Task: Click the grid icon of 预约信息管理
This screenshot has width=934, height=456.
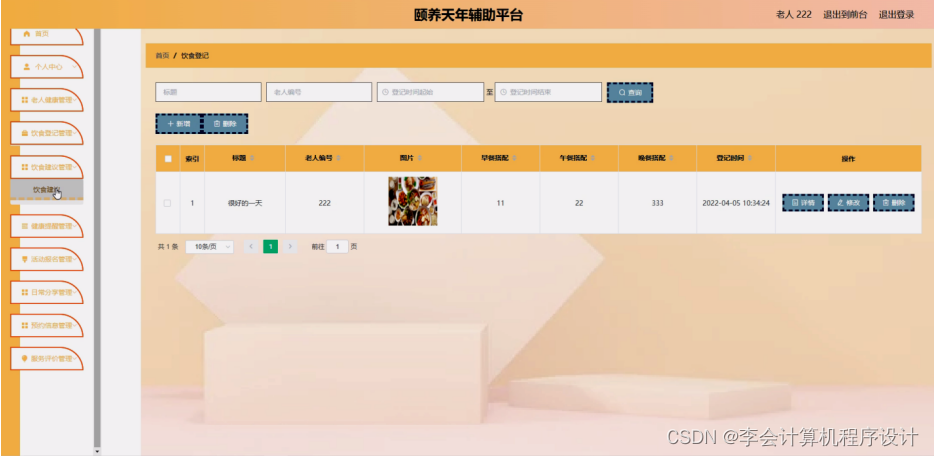Action: click(25, 326)
